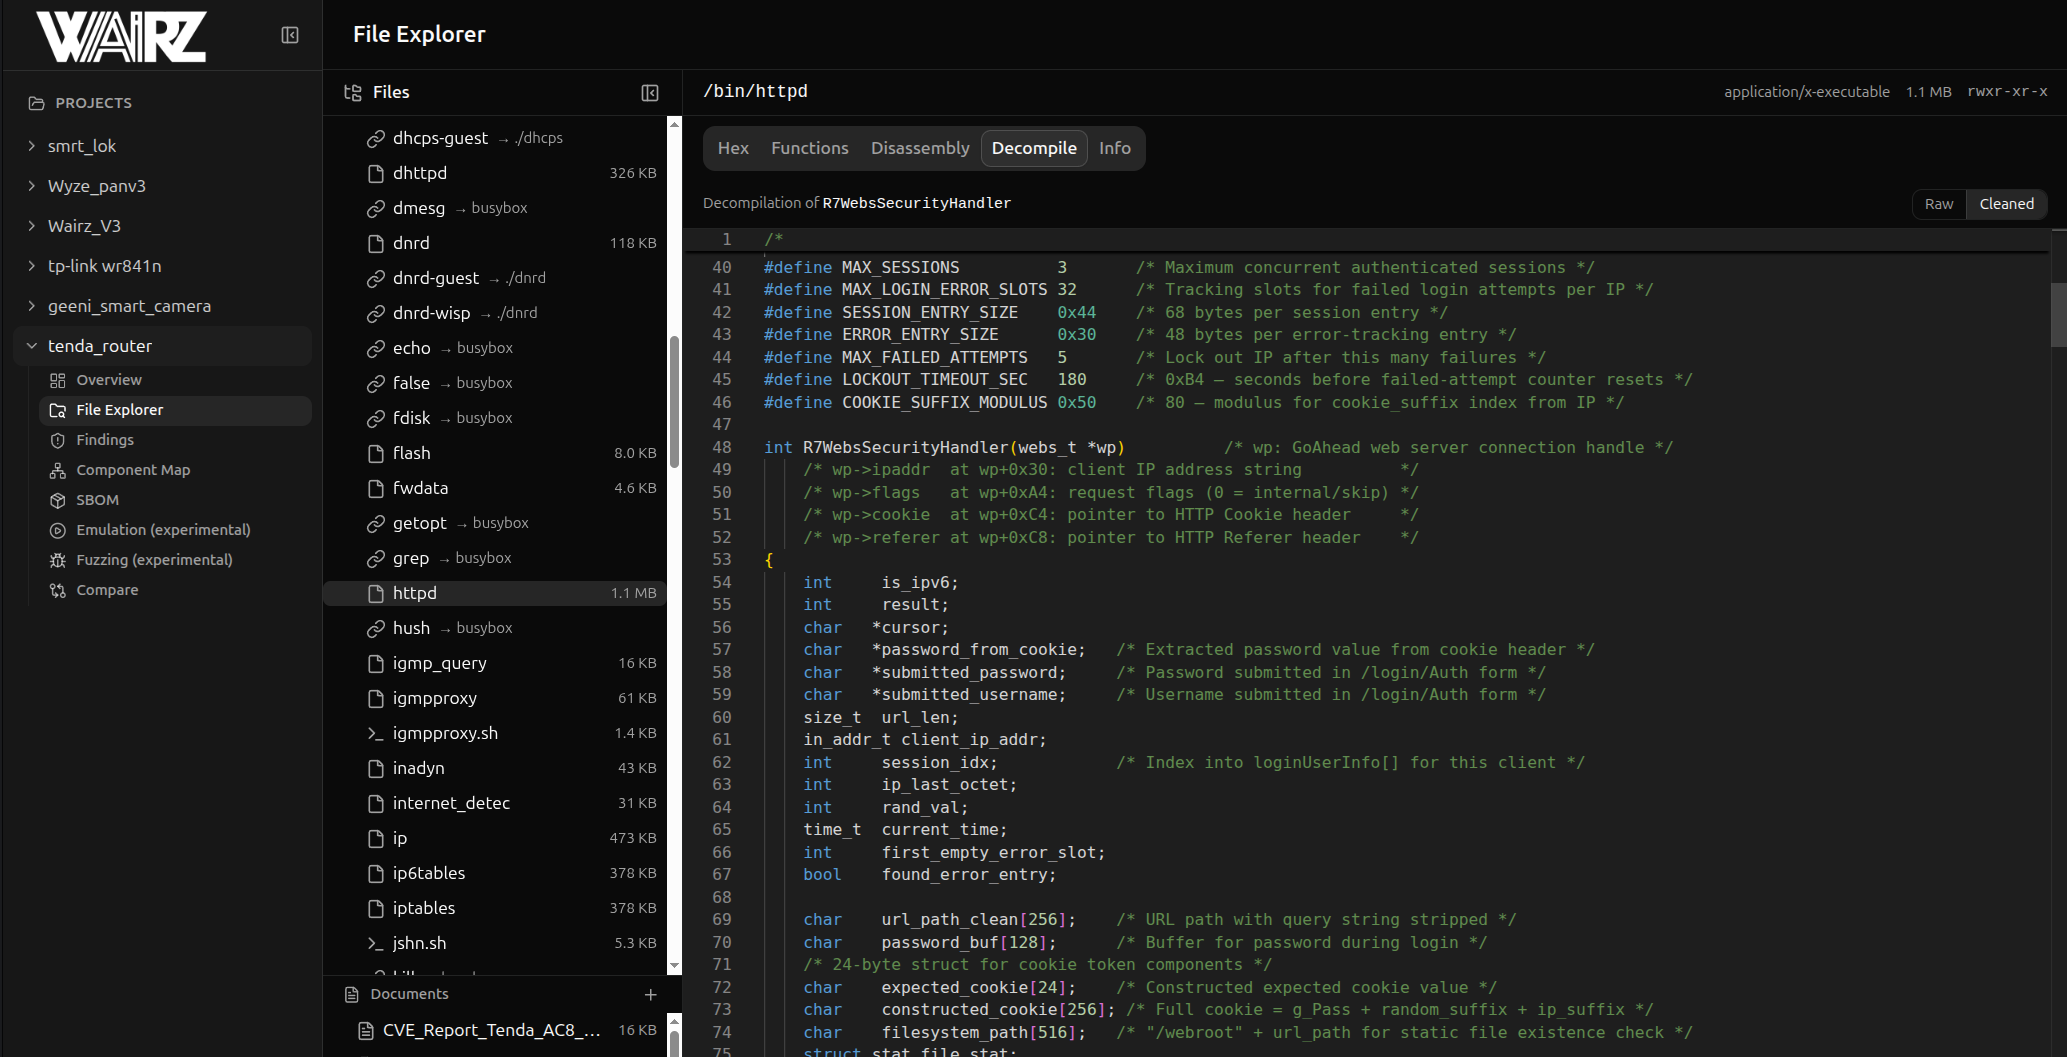Image resolution: width=2067 pixels, height=1057 pixels.
Task: Add a document with plus icon
Action: tap(651, 994)
